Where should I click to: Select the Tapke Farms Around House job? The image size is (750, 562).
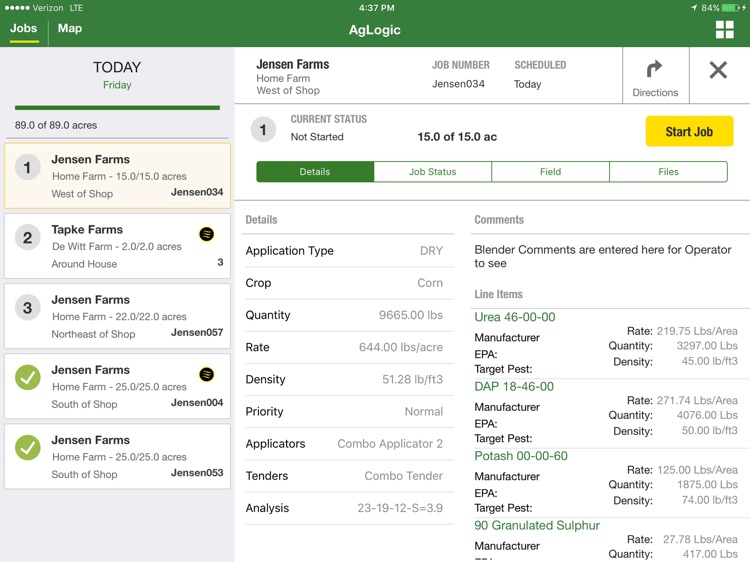click(x=117, y=246)
